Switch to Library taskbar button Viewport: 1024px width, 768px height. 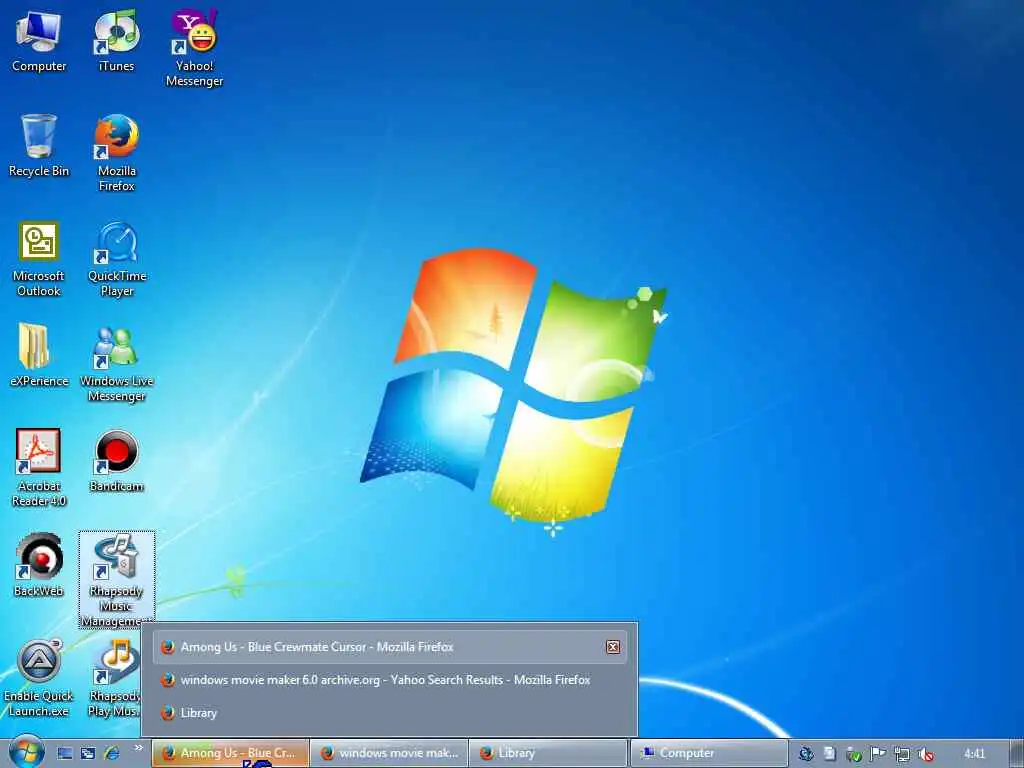pyautogui.click(x=548, y=753)
